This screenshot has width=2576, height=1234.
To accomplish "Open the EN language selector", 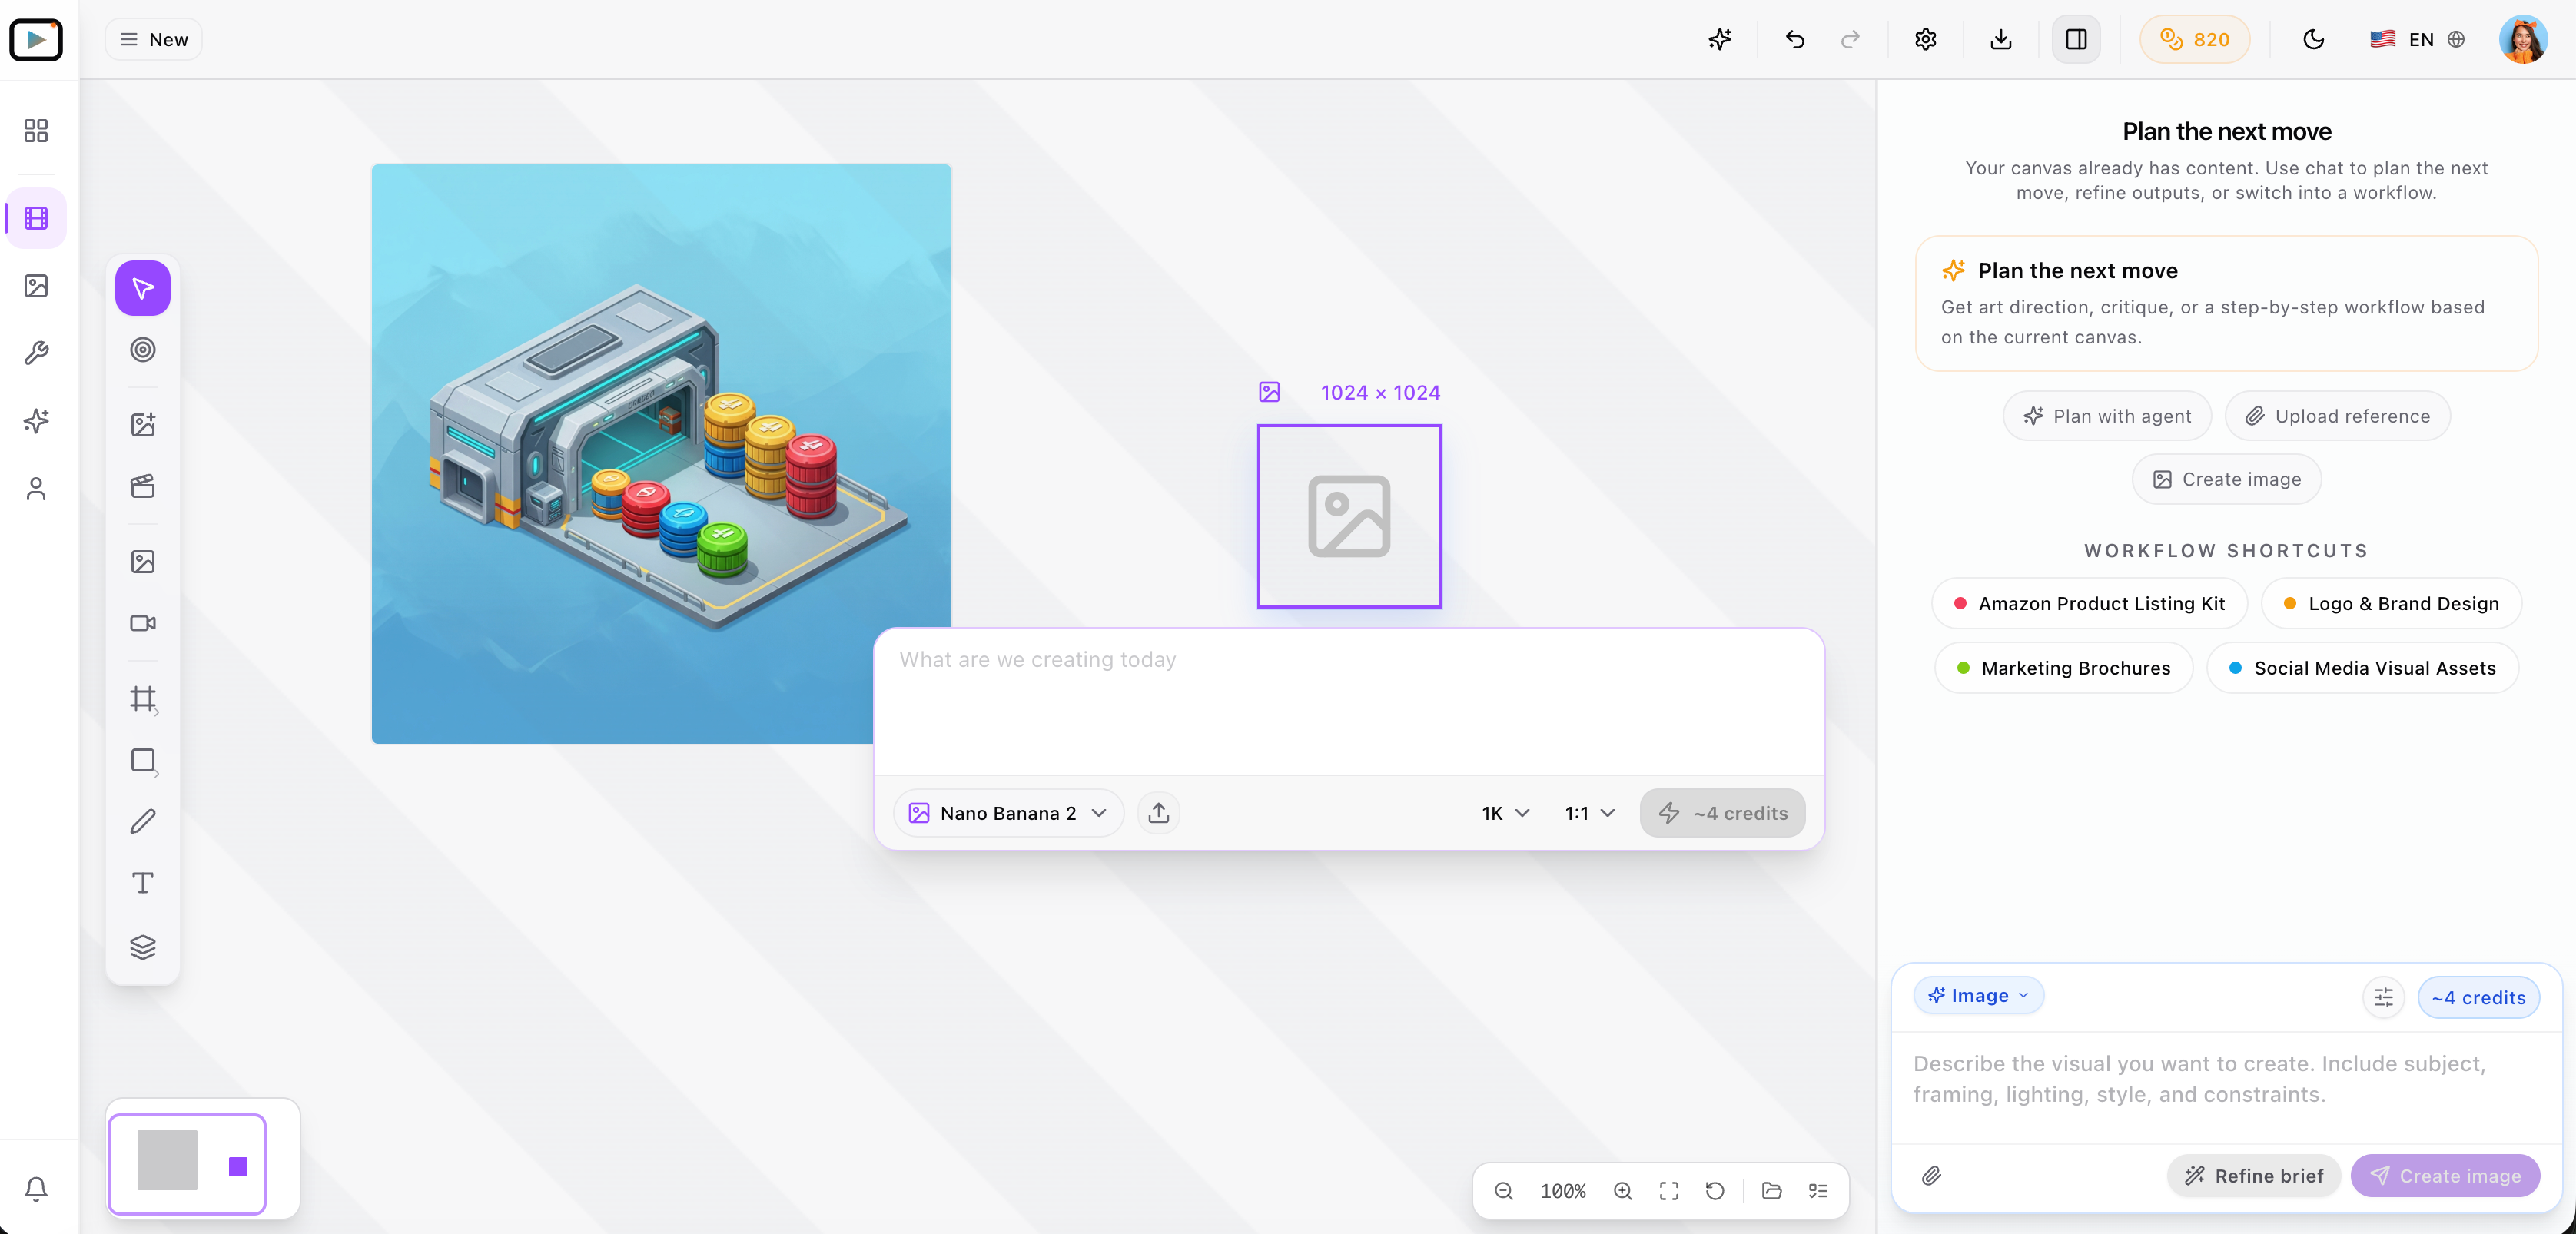I will tap(2417, 39).
